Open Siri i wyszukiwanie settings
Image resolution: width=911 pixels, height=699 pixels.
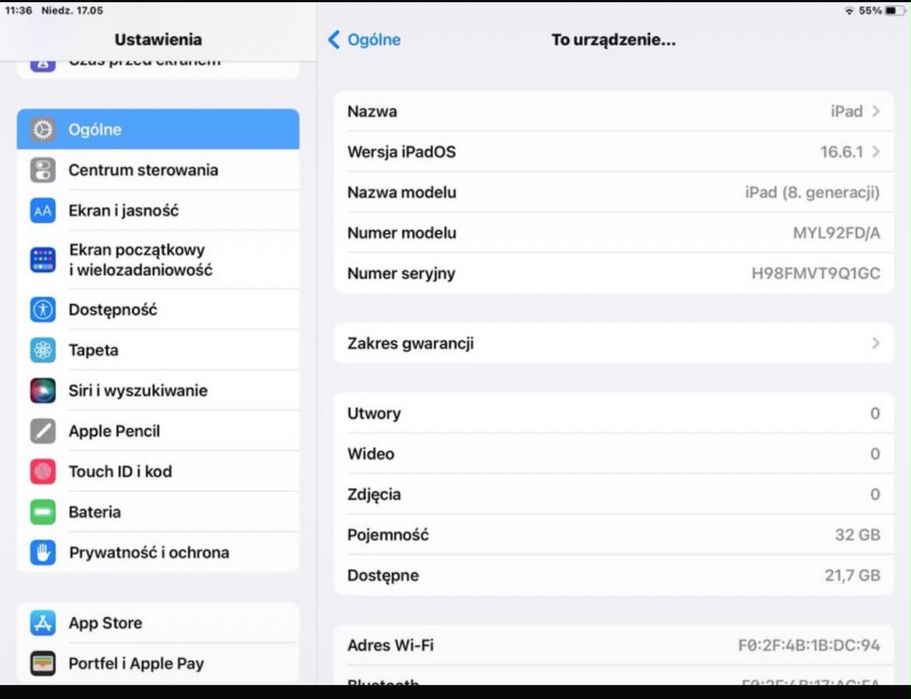point(158,390)
